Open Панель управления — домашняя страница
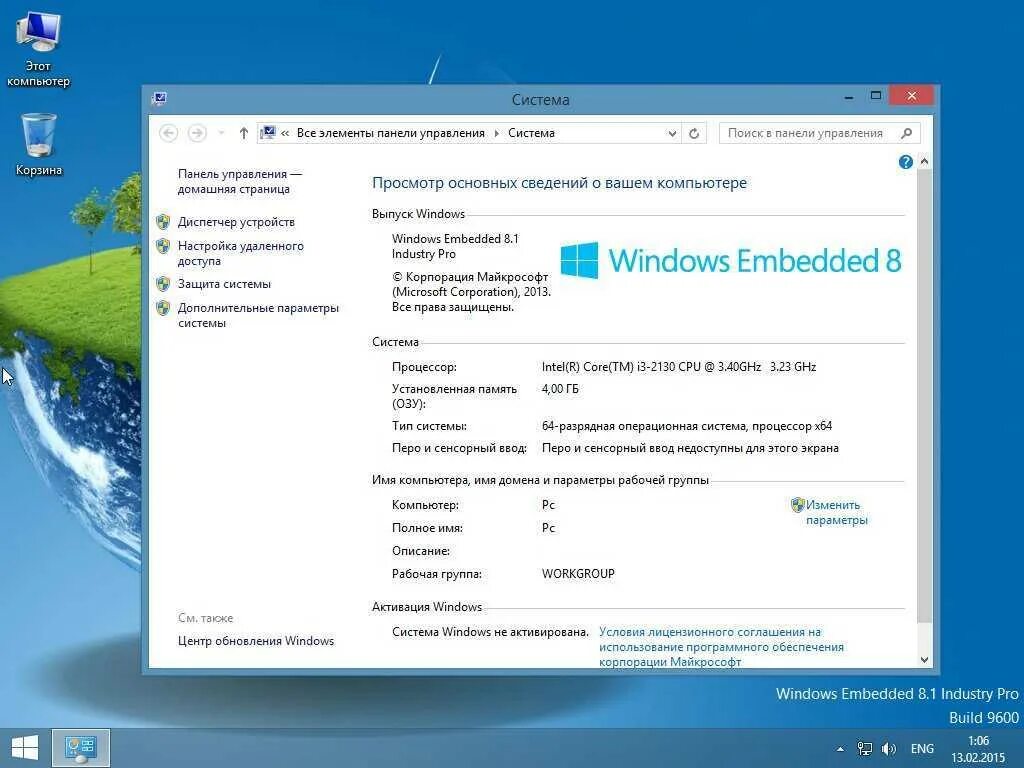Screen dimensions: 1024x768 pos(239,182)
